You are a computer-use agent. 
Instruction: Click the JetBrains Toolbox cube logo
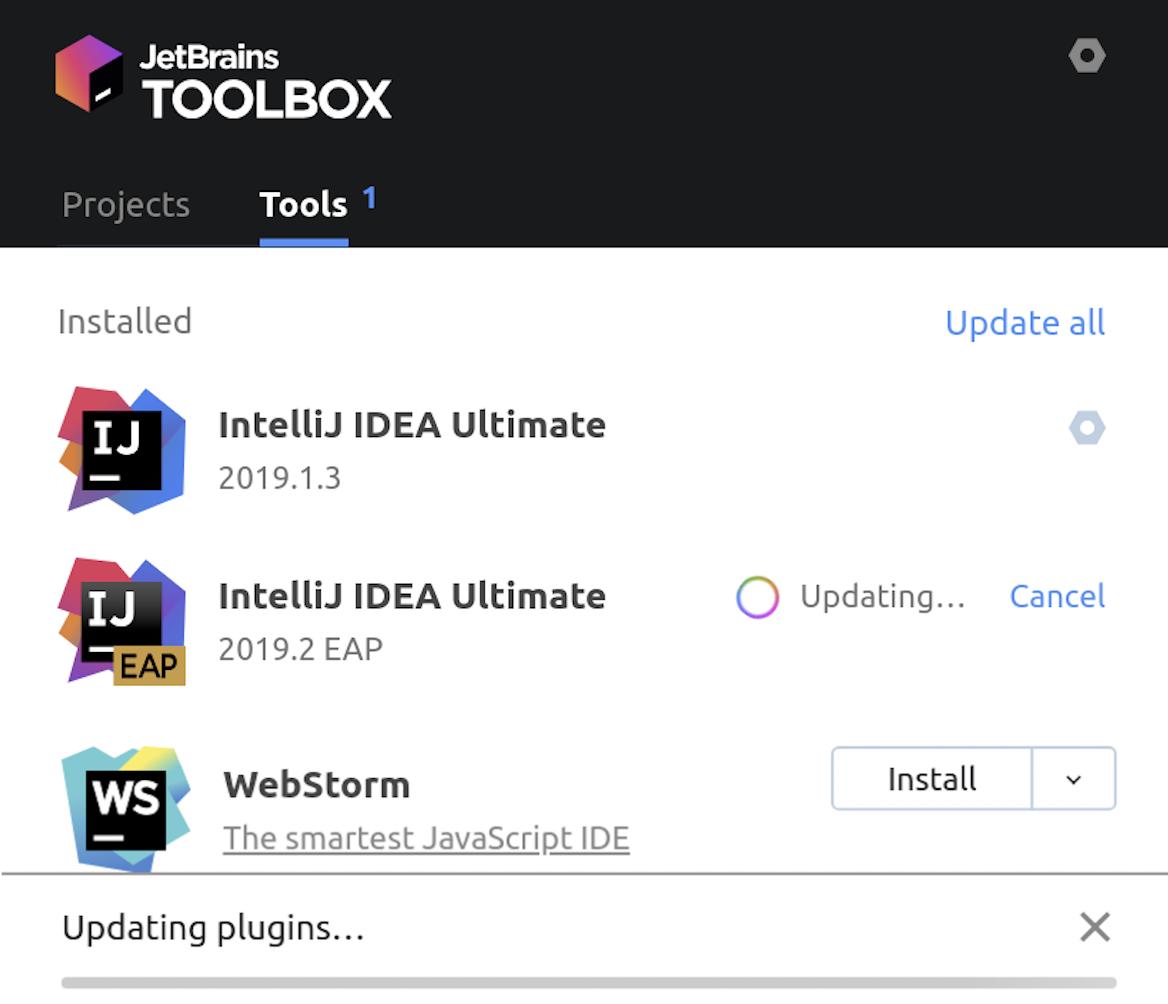89,74
